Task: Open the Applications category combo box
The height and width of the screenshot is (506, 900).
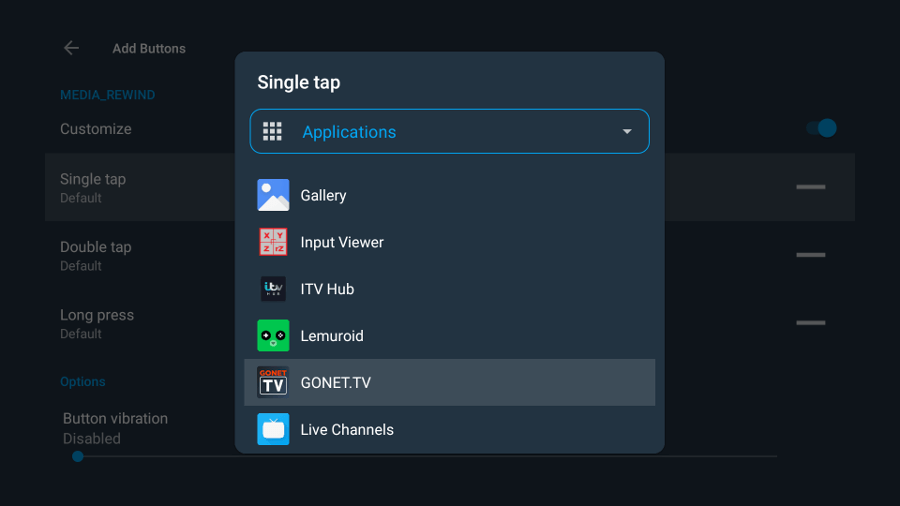Action: (449, 132)
